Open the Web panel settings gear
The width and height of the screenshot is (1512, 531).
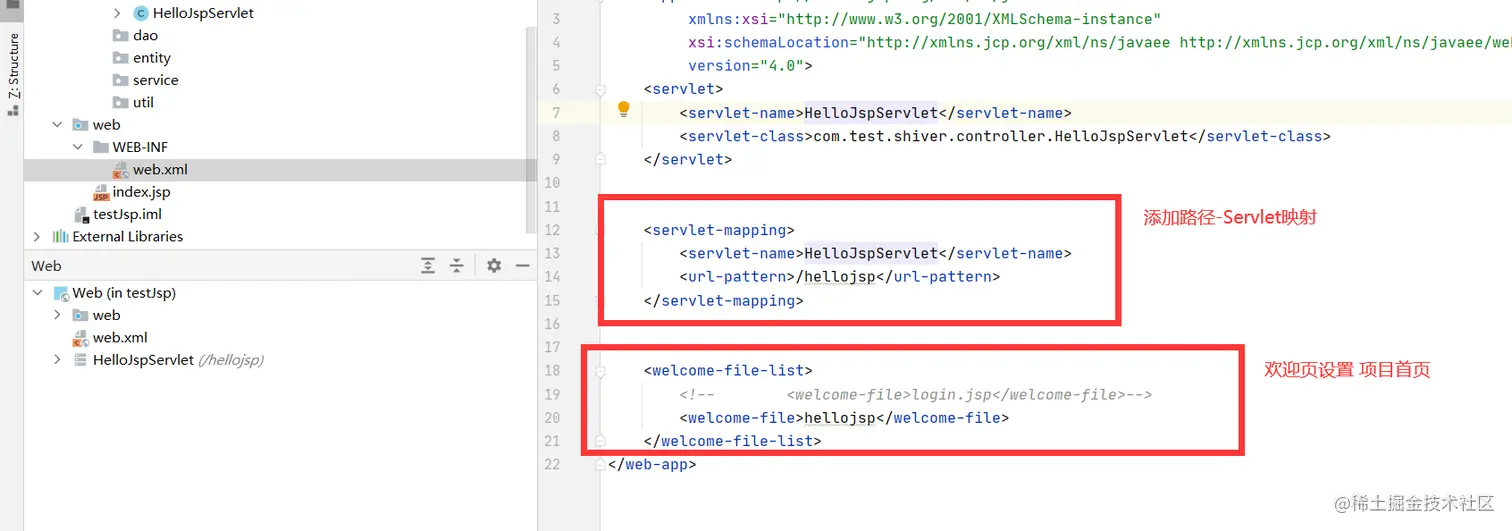[x=494, y=266]
